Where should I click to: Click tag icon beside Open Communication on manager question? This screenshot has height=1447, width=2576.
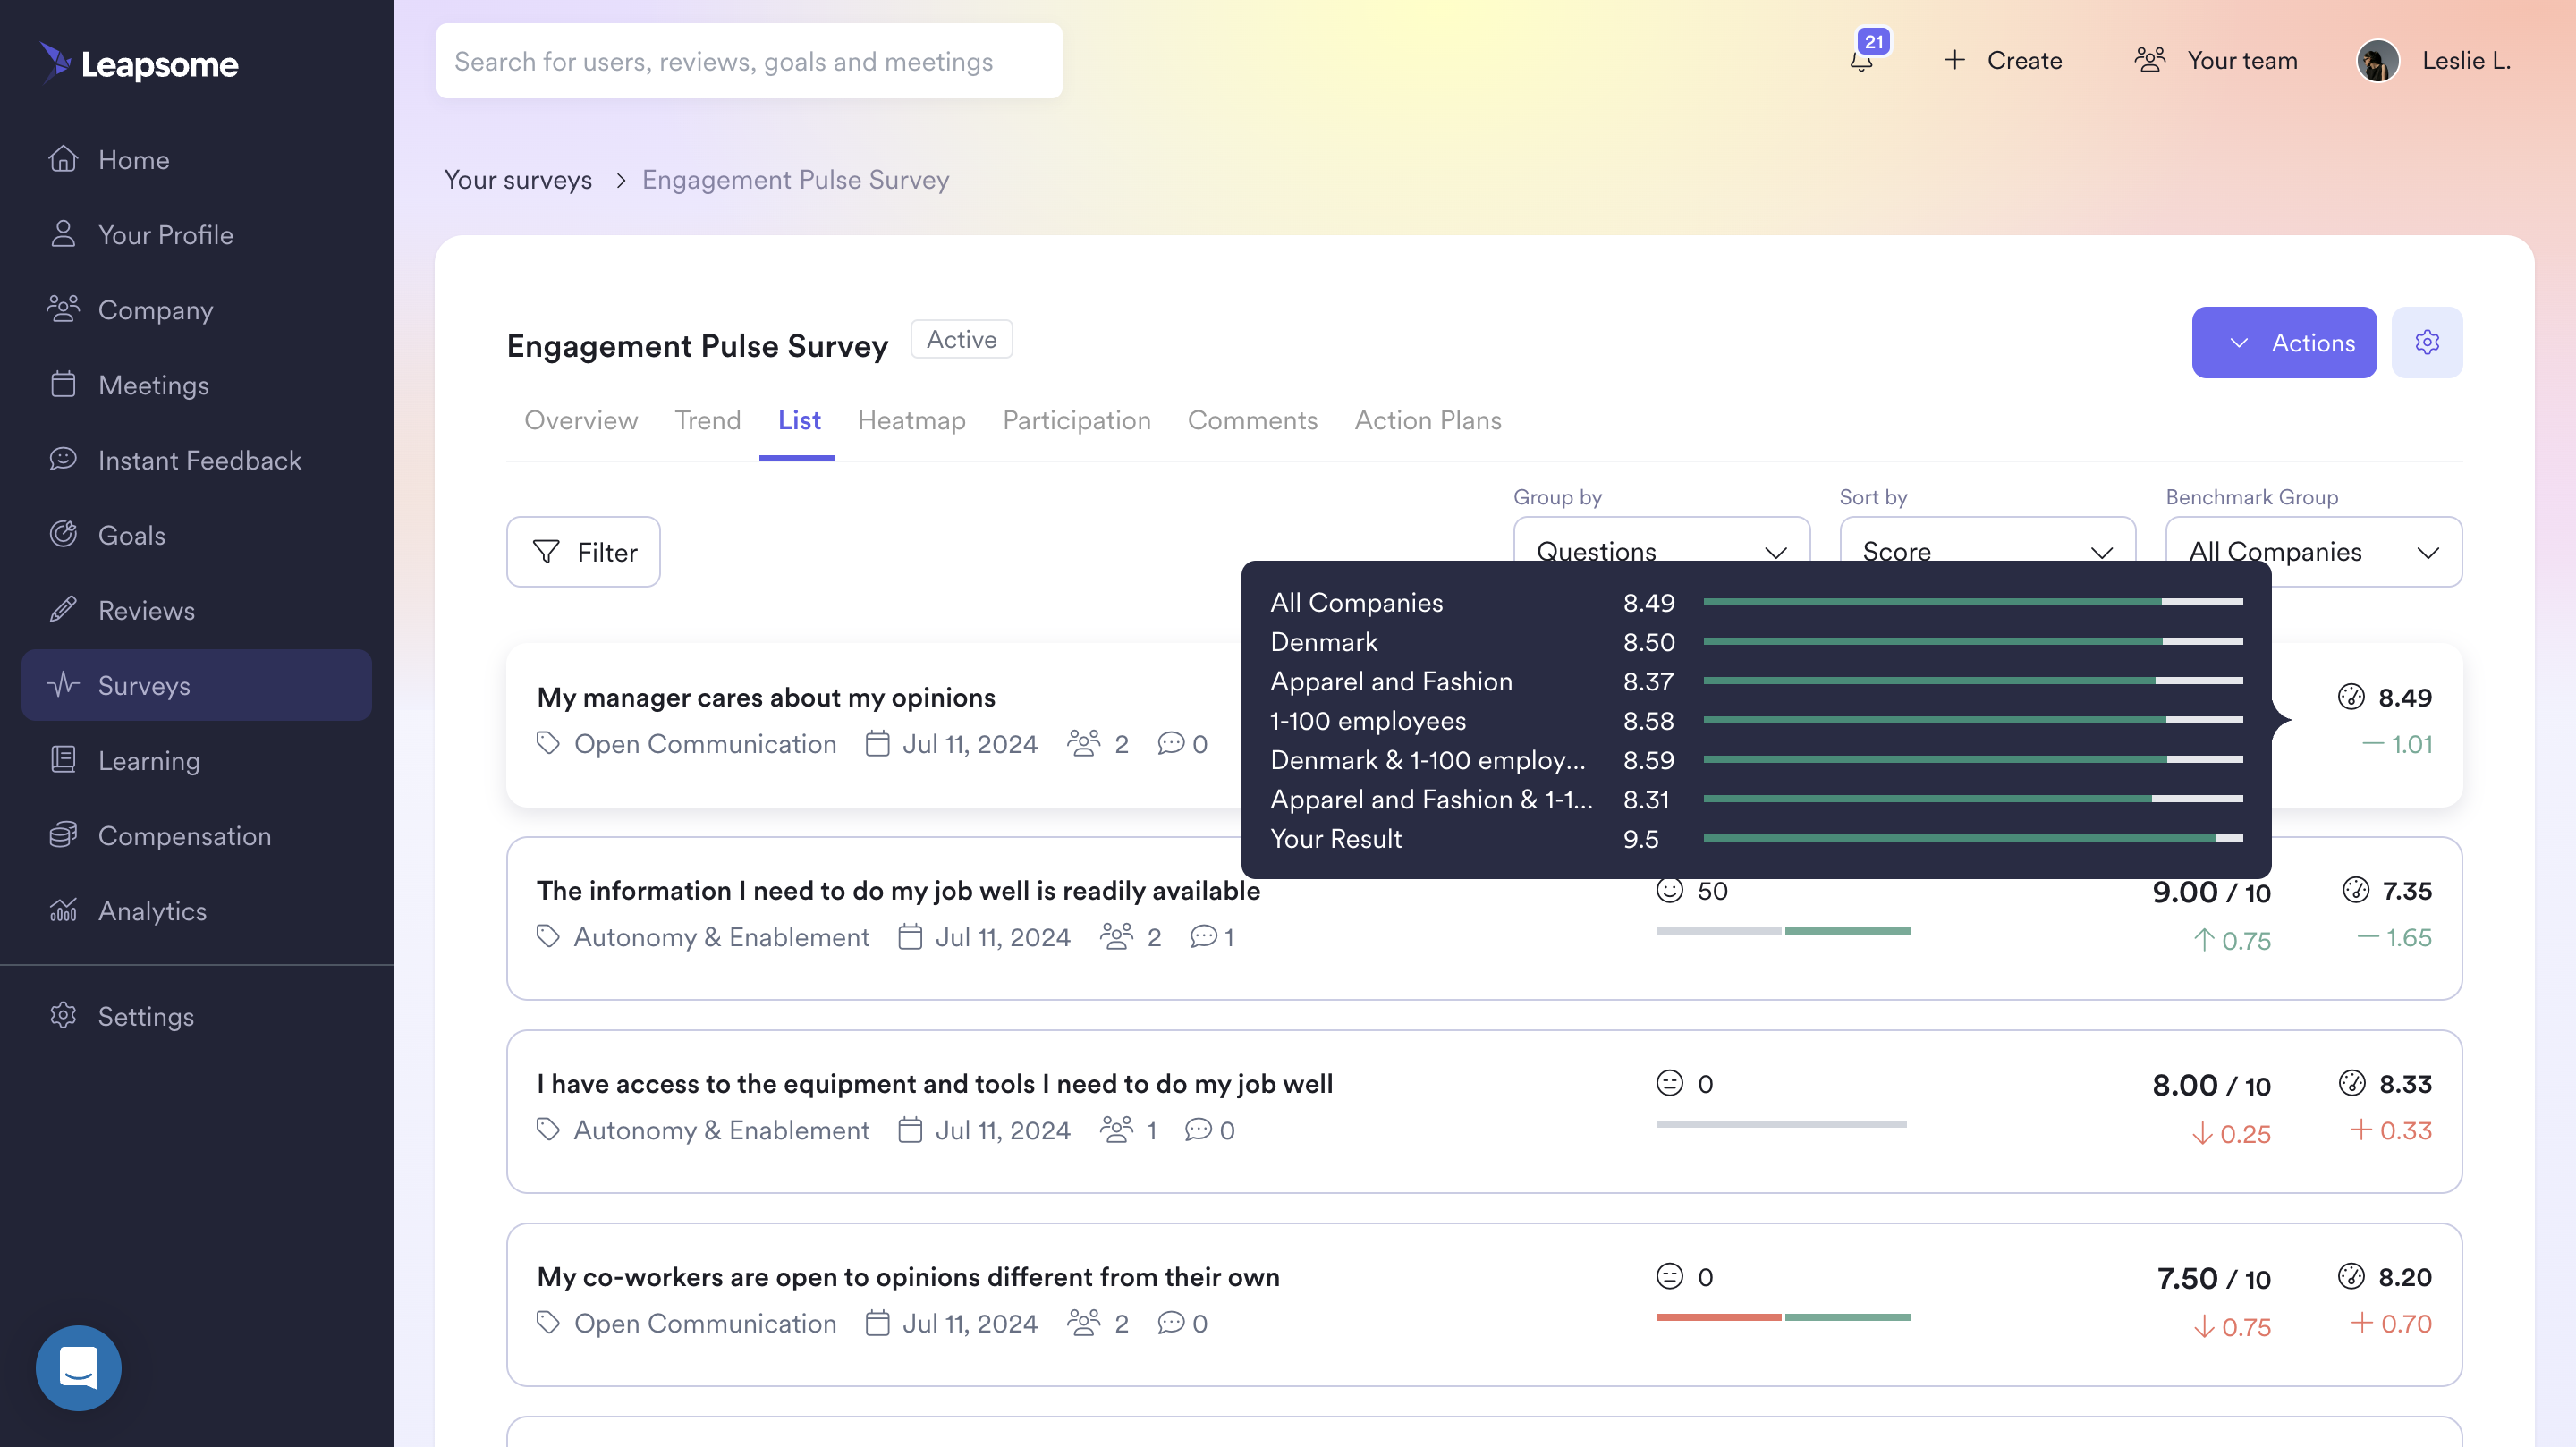[547, 743]
